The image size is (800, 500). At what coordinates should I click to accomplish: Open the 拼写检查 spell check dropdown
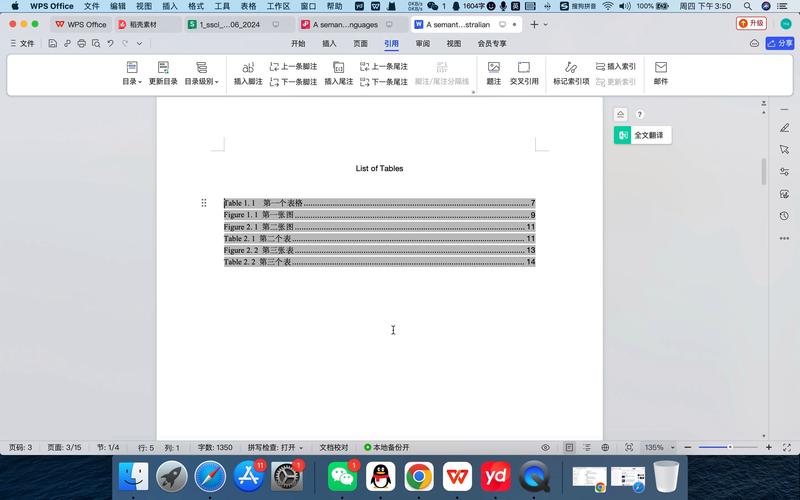tap(276, 447)
